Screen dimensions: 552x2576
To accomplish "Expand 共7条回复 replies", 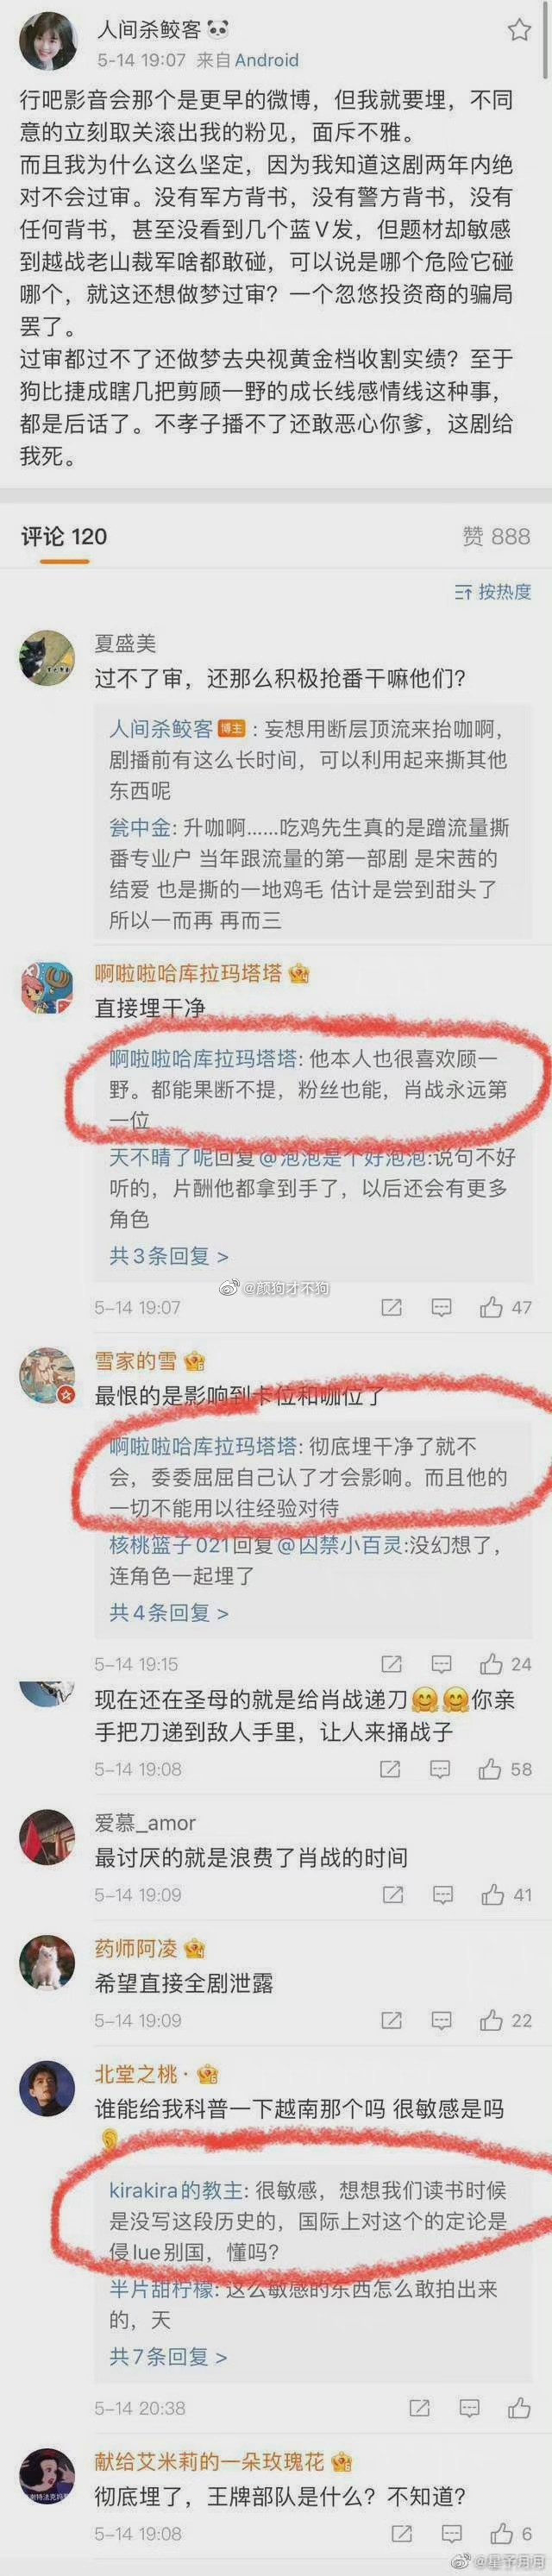I will (168, 2357).
